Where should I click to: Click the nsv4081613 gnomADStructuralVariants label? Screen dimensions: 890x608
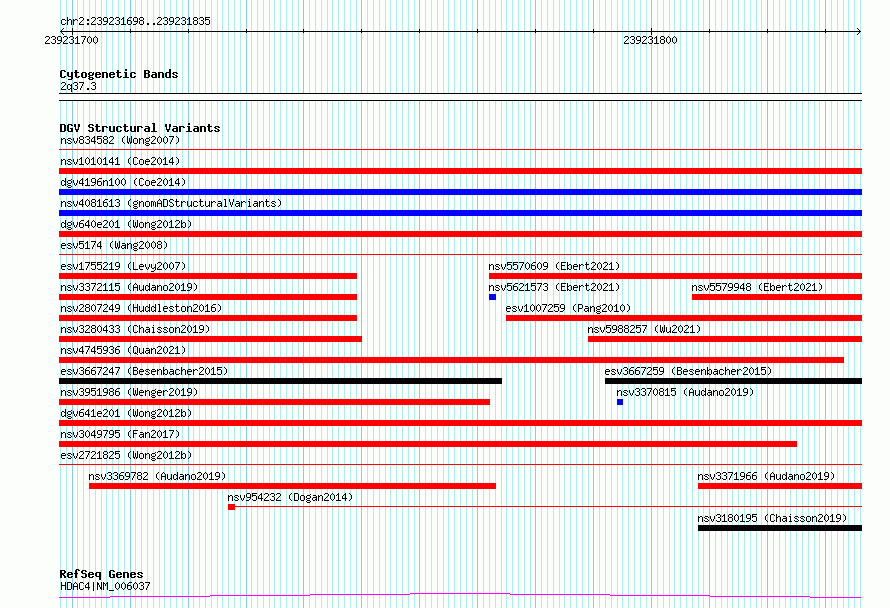coord(171,203)
